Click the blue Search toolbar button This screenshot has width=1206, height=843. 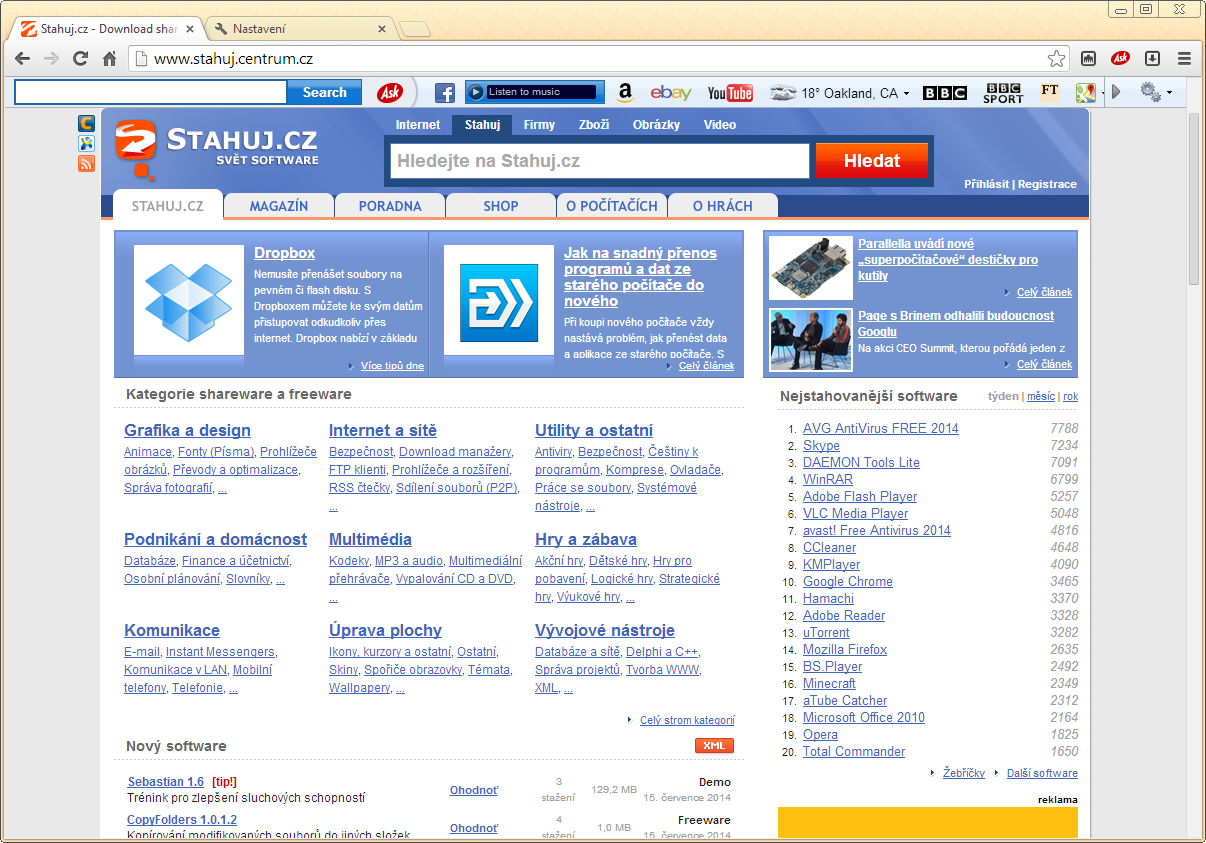325,92
